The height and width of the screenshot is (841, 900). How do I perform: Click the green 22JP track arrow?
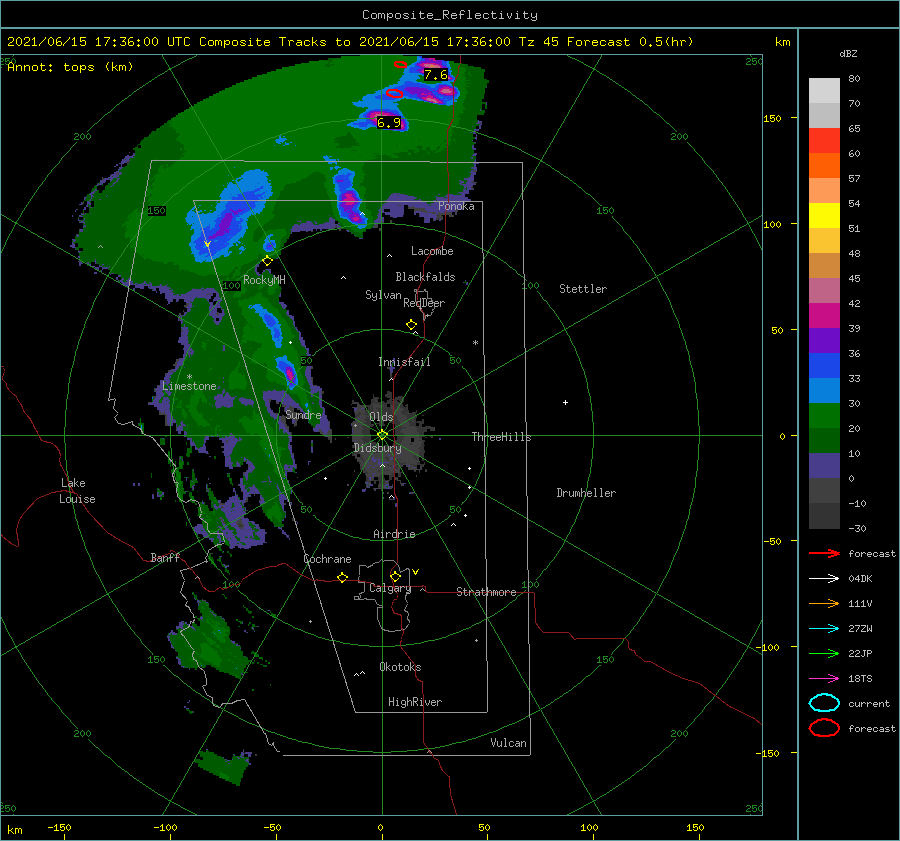coord(824,653)
